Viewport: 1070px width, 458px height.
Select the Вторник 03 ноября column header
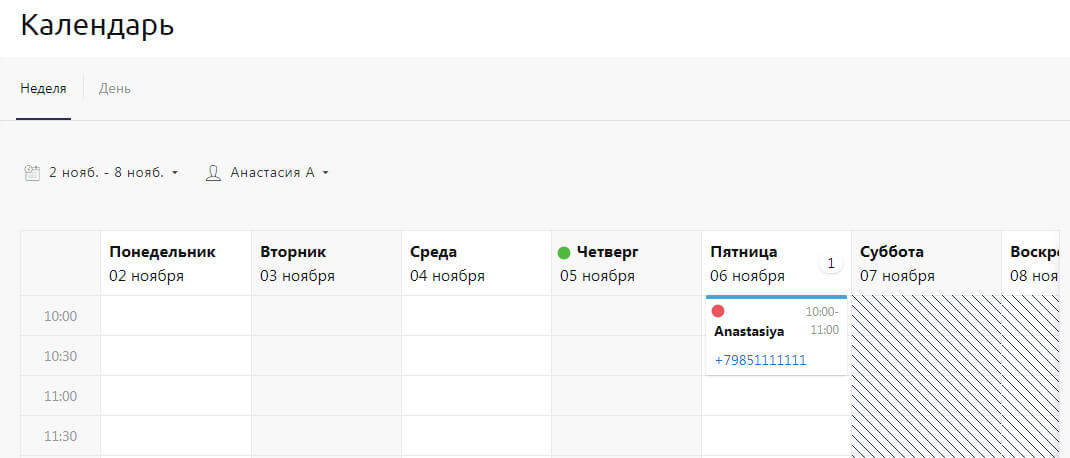325,263
